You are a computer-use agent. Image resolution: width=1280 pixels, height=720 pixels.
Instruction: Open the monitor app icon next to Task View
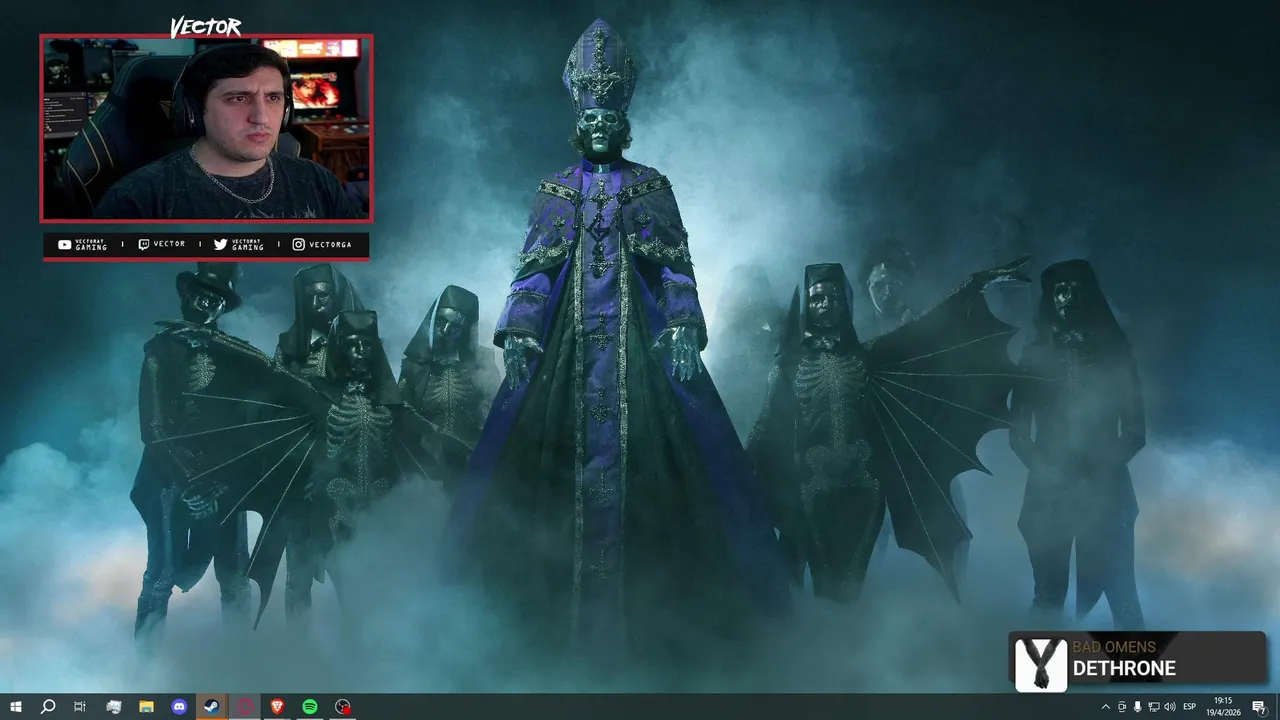click(x=114, y=707)
